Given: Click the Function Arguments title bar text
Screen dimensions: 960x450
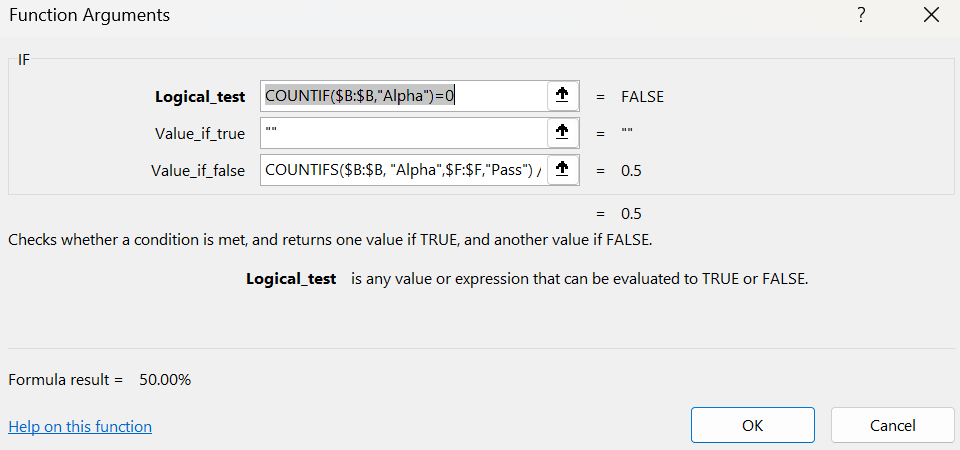Looking at the screenshot, I should coord(89,15).
